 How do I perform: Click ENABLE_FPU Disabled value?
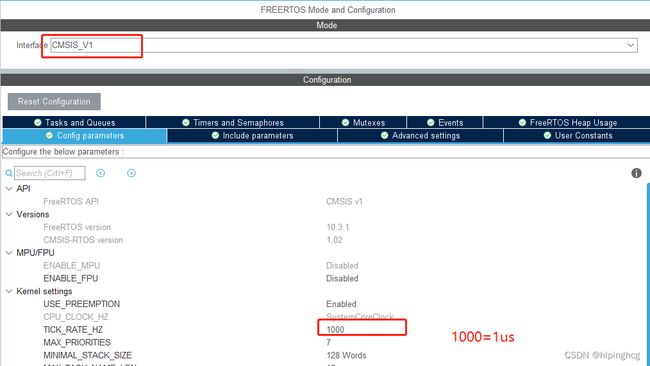(x=342, y=278)
